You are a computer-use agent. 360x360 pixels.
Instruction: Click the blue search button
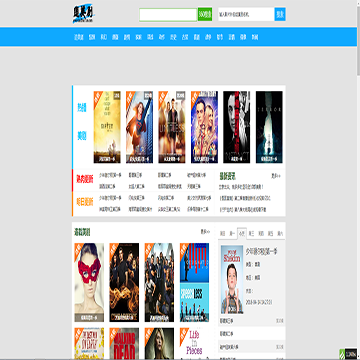[x=280, y=14]
